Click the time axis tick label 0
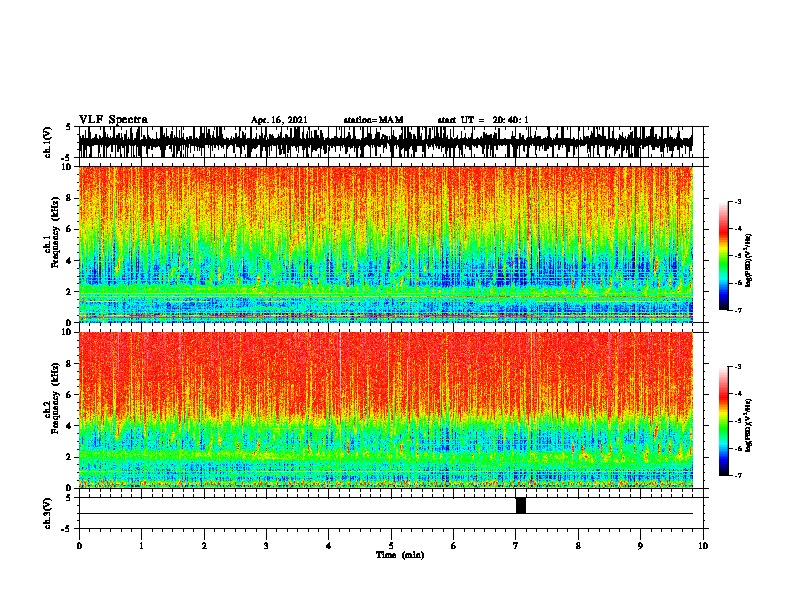Screen dimensions: 792x612 [79, 545]
